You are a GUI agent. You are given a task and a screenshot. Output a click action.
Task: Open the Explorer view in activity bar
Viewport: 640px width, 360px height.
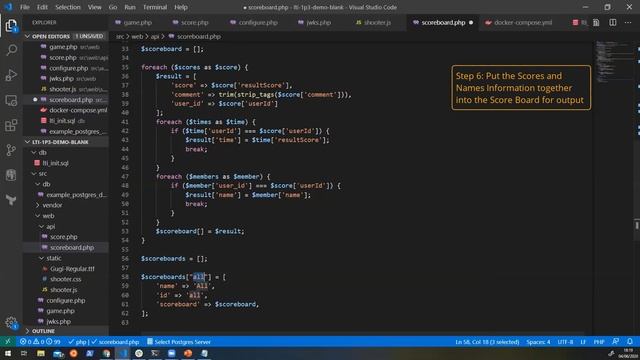(x=11, y=26)
